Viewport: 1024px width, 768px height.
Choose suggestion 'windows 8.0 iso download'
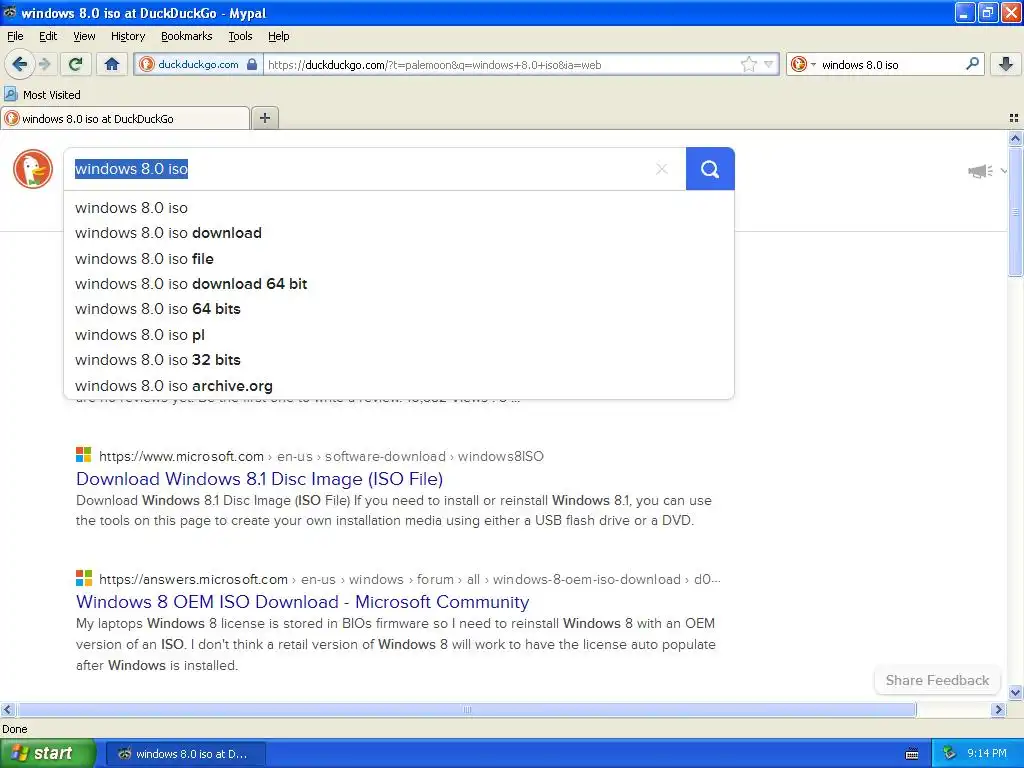[399, 233]
